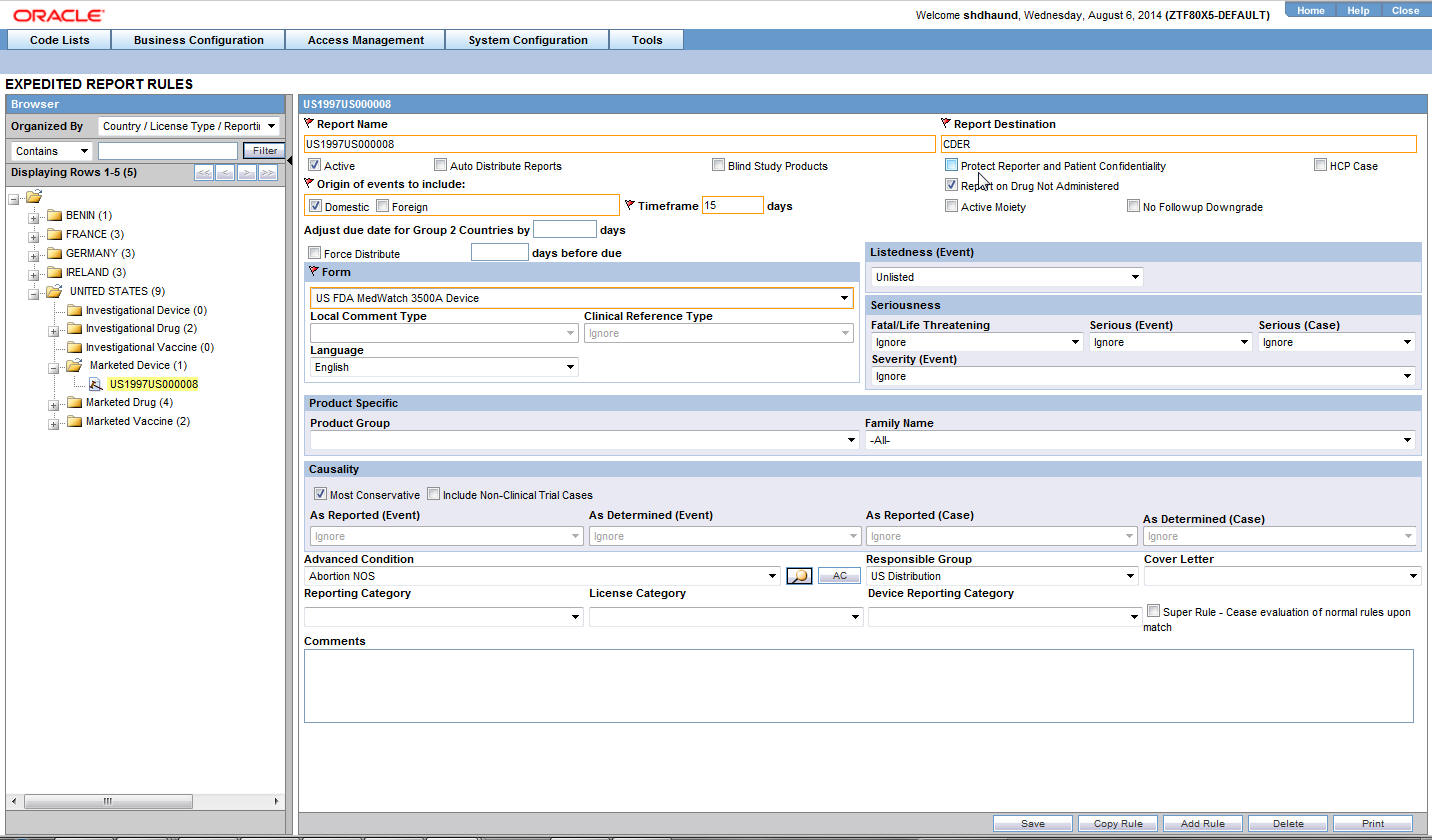Click the IRELAND folder icon

coord(54,273)
